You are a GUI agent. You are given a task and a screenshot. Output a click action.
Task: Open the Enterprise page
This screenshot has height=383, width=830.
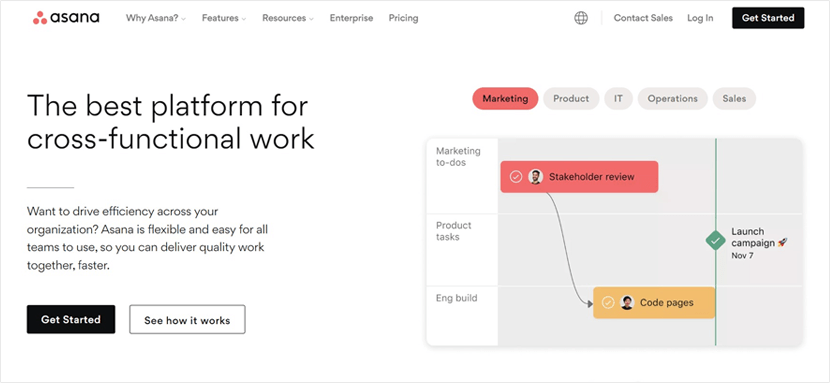click(x=351, y=18)
